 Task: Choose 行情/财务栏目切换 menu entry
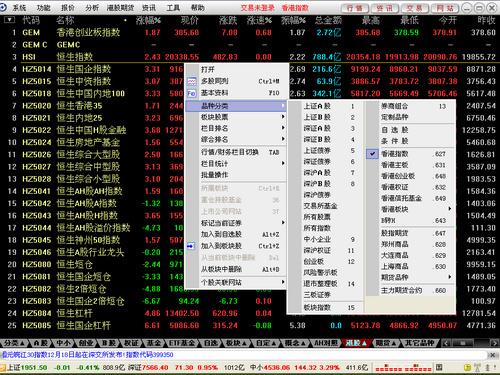pyautogui.click(x=236, y=152)
